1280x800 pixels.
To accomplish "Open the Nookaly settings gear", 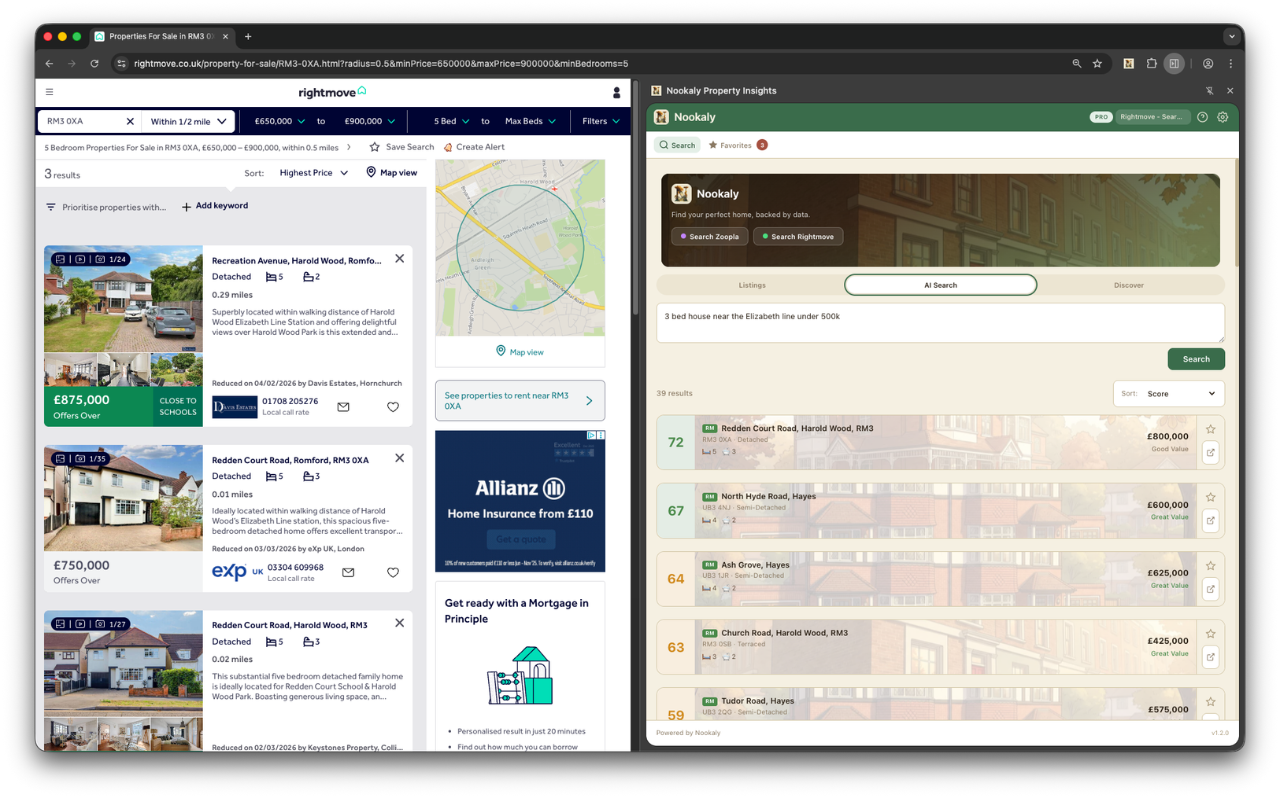I will [x=1222, y=116].
